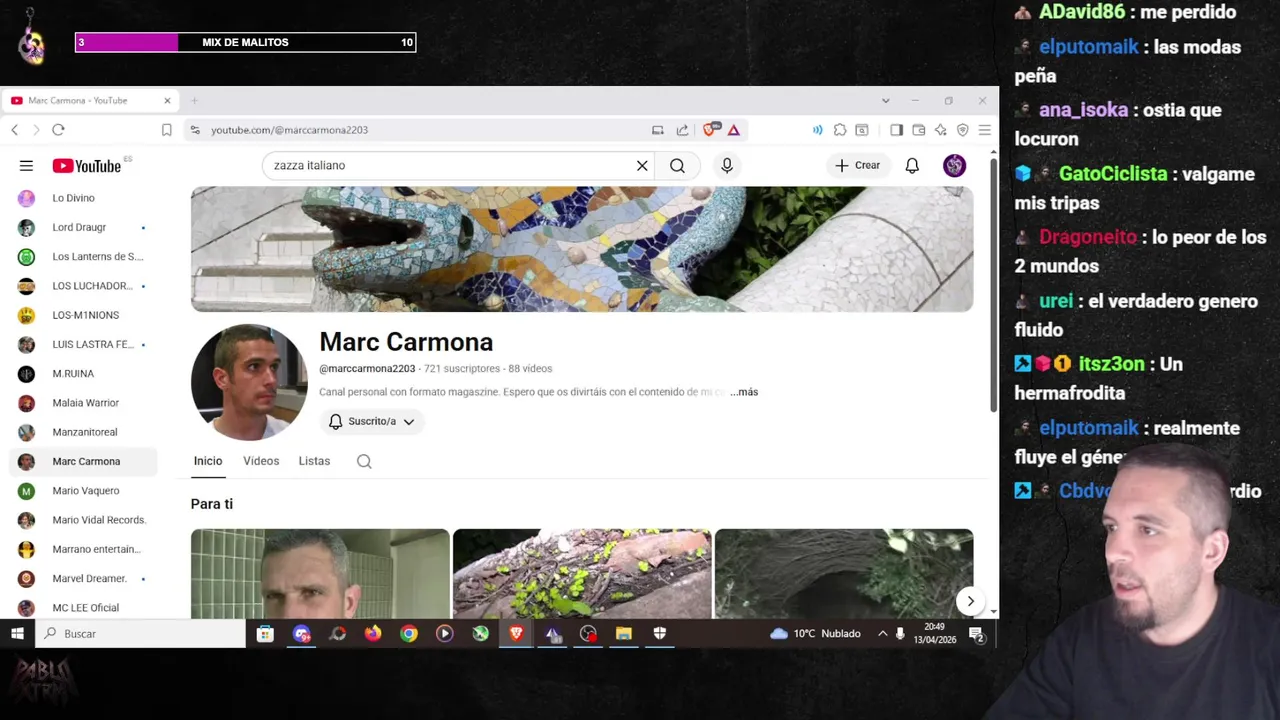Open Brave Leo AI sparkle icon
The image size is (1280, 720).
940,130
